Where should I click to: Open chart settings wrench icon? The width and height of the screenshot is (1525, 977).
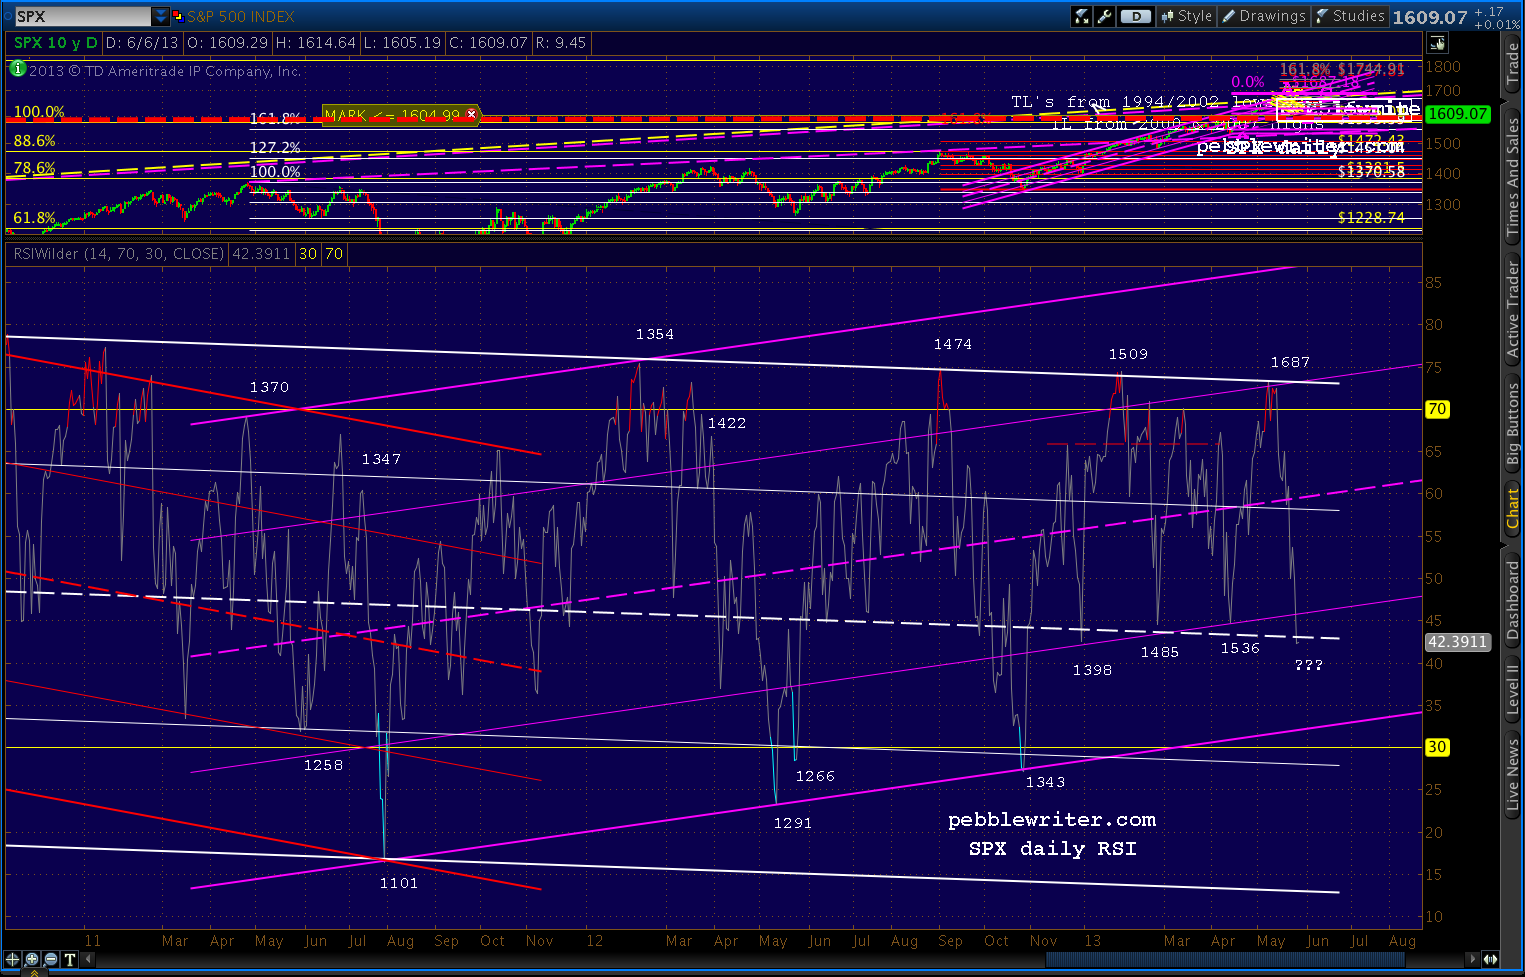[1104, 16]
